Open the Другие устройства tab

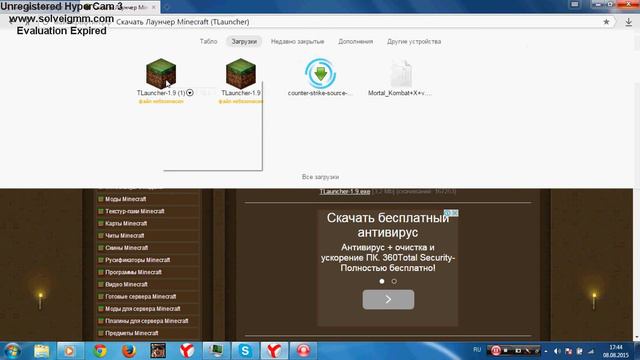click(414, 42)
